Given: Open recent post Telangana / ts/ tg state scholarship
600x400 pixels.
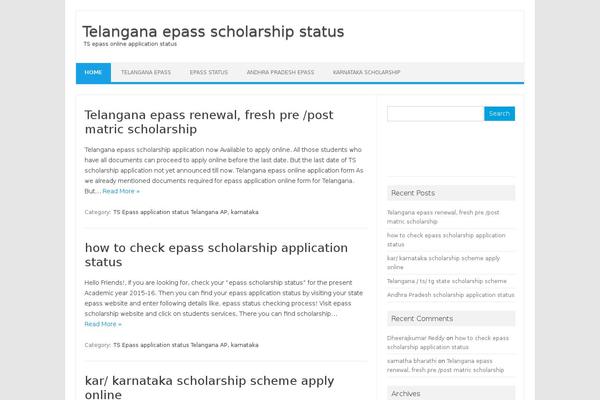Looking at the screenshot, I should pyautogui.click(x=447, y=281).
